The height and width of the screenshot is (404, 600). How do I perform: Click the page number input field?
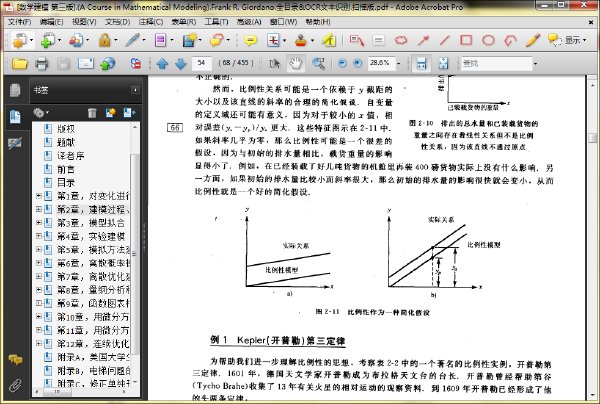[x=202, y=63]
